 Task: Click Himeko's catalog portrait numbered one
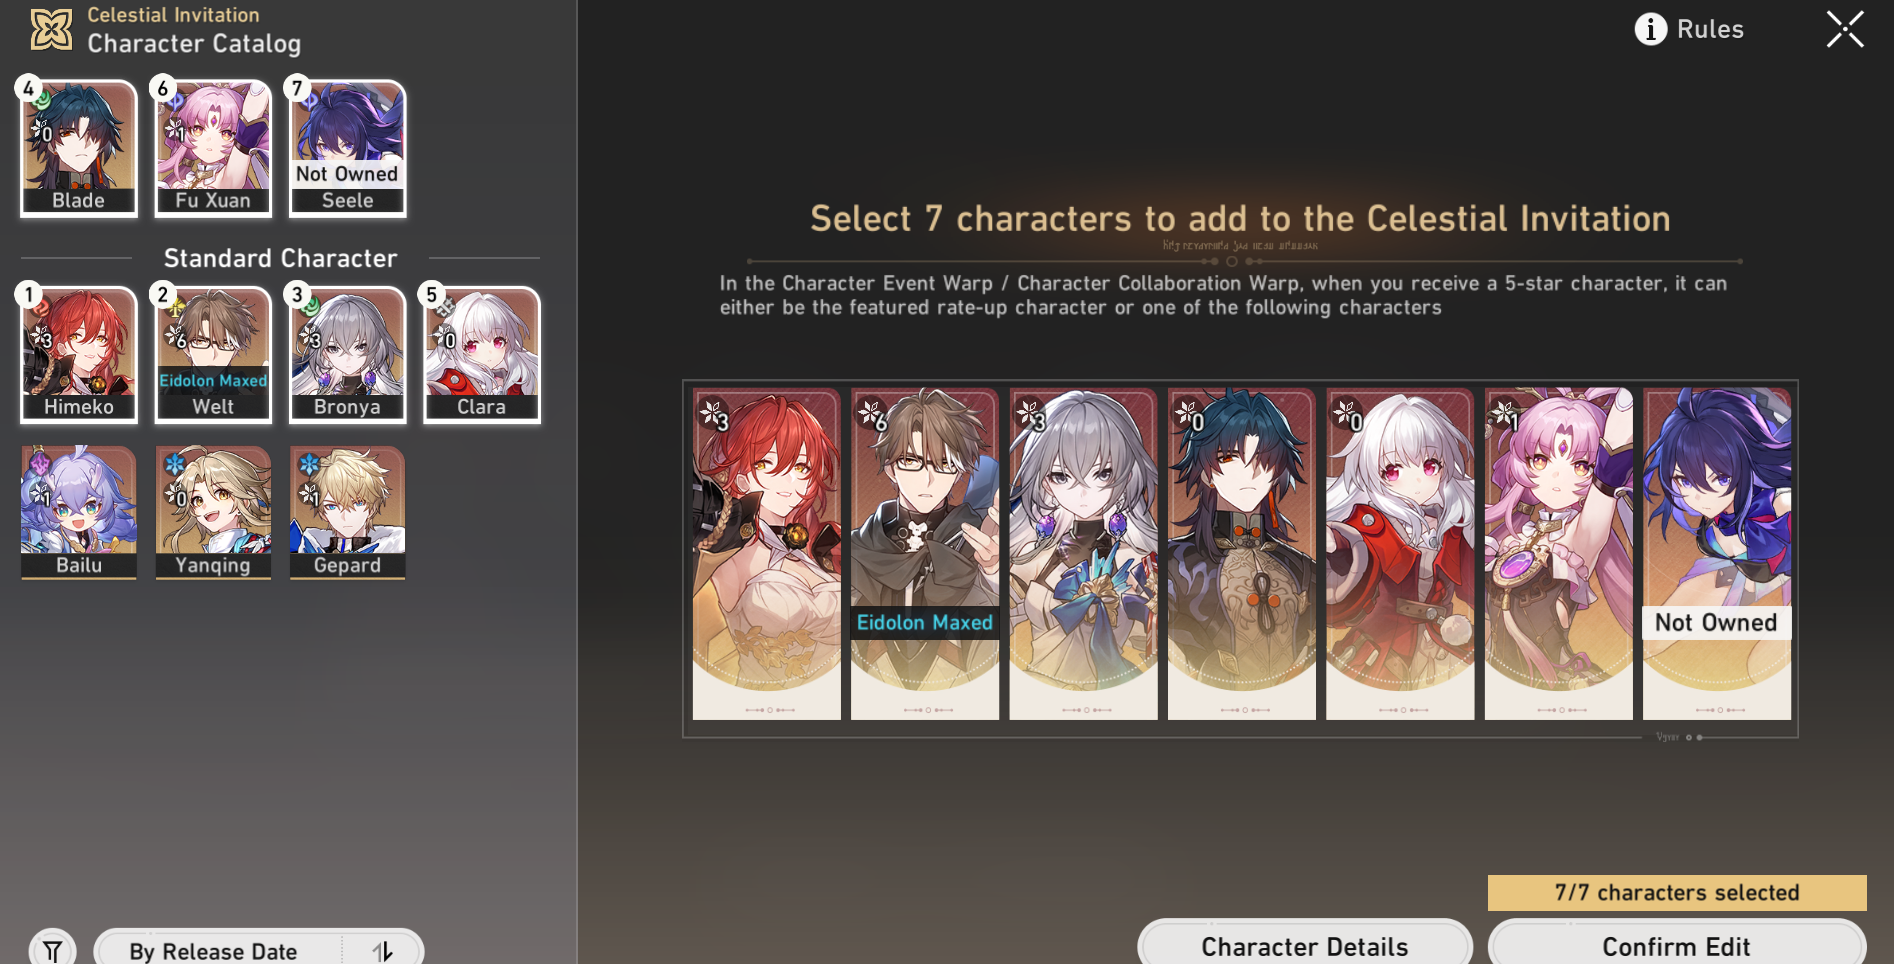click(79, 355)
